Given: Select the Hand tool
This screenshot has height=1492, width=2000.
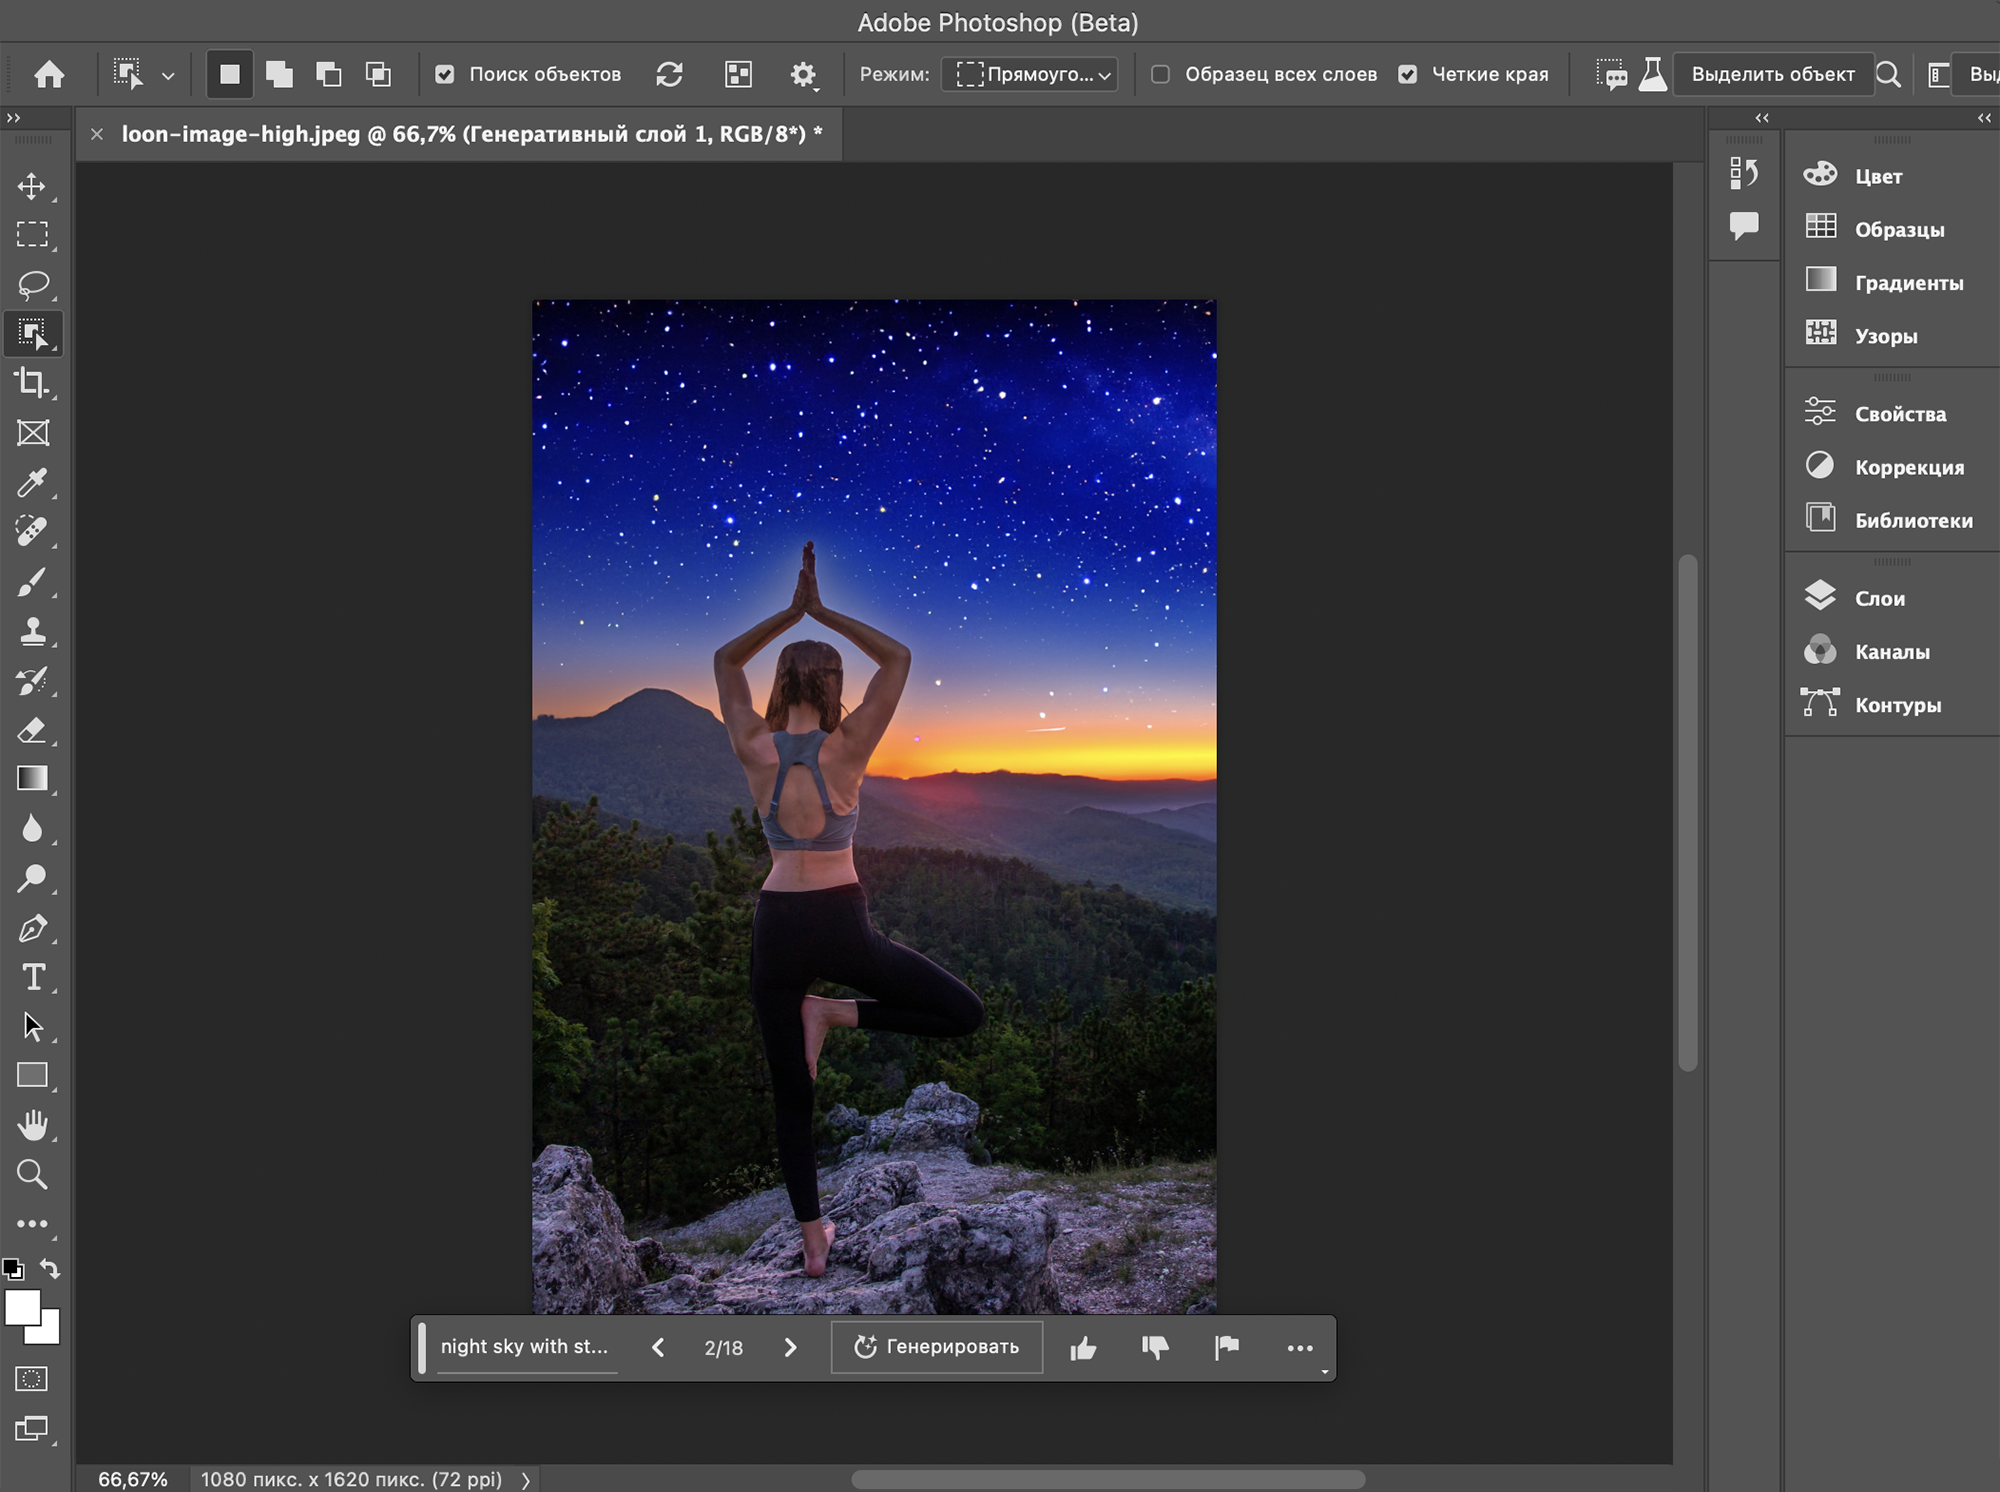Looking at the screenshot, I should pyautogui.click(x=32, y=1125).
